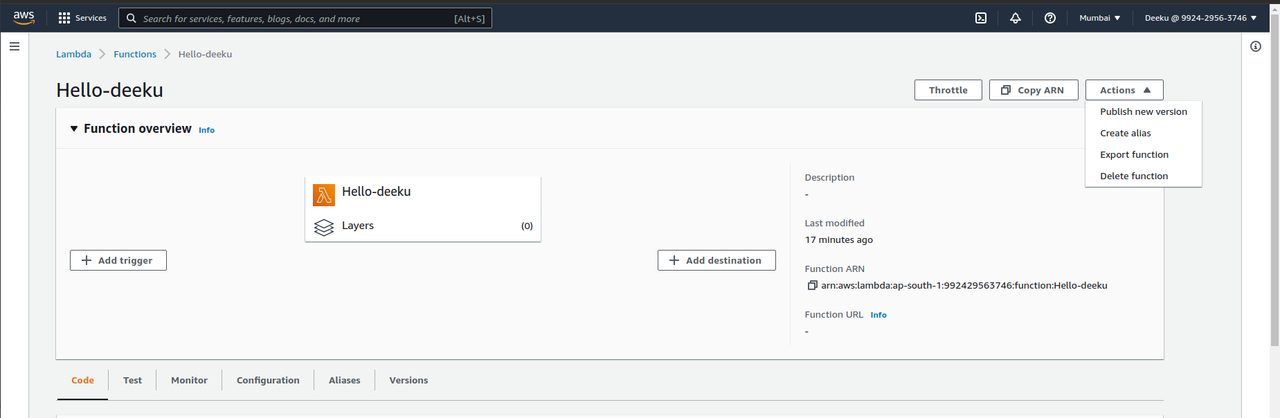Go to Functions breadcrumb link
This screenshot has height=418, width=1280.
(135, 54)
